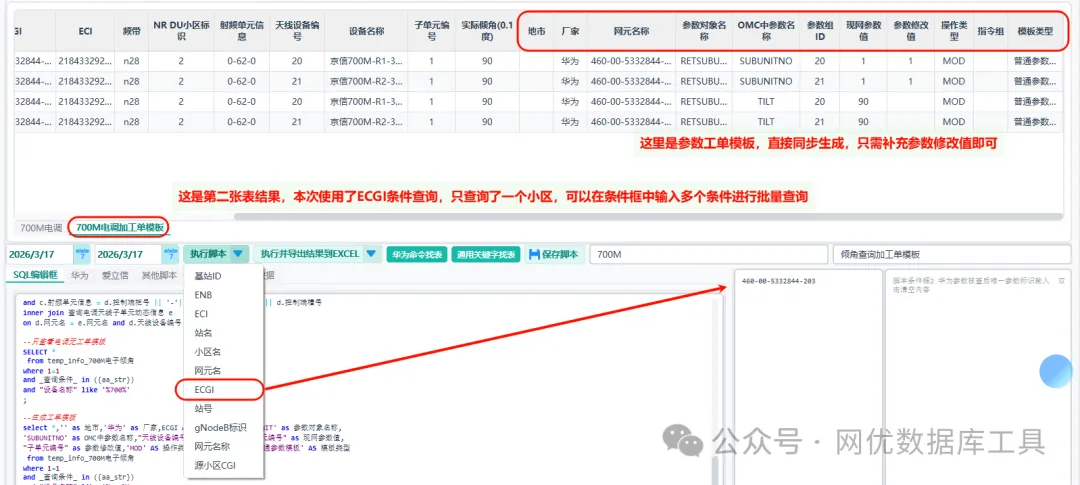This screenshot has height=485, width=1080.
Task: Expand the 执行并导出结果到EXCEL dropdown arrow
Action: tap(371, 254)
